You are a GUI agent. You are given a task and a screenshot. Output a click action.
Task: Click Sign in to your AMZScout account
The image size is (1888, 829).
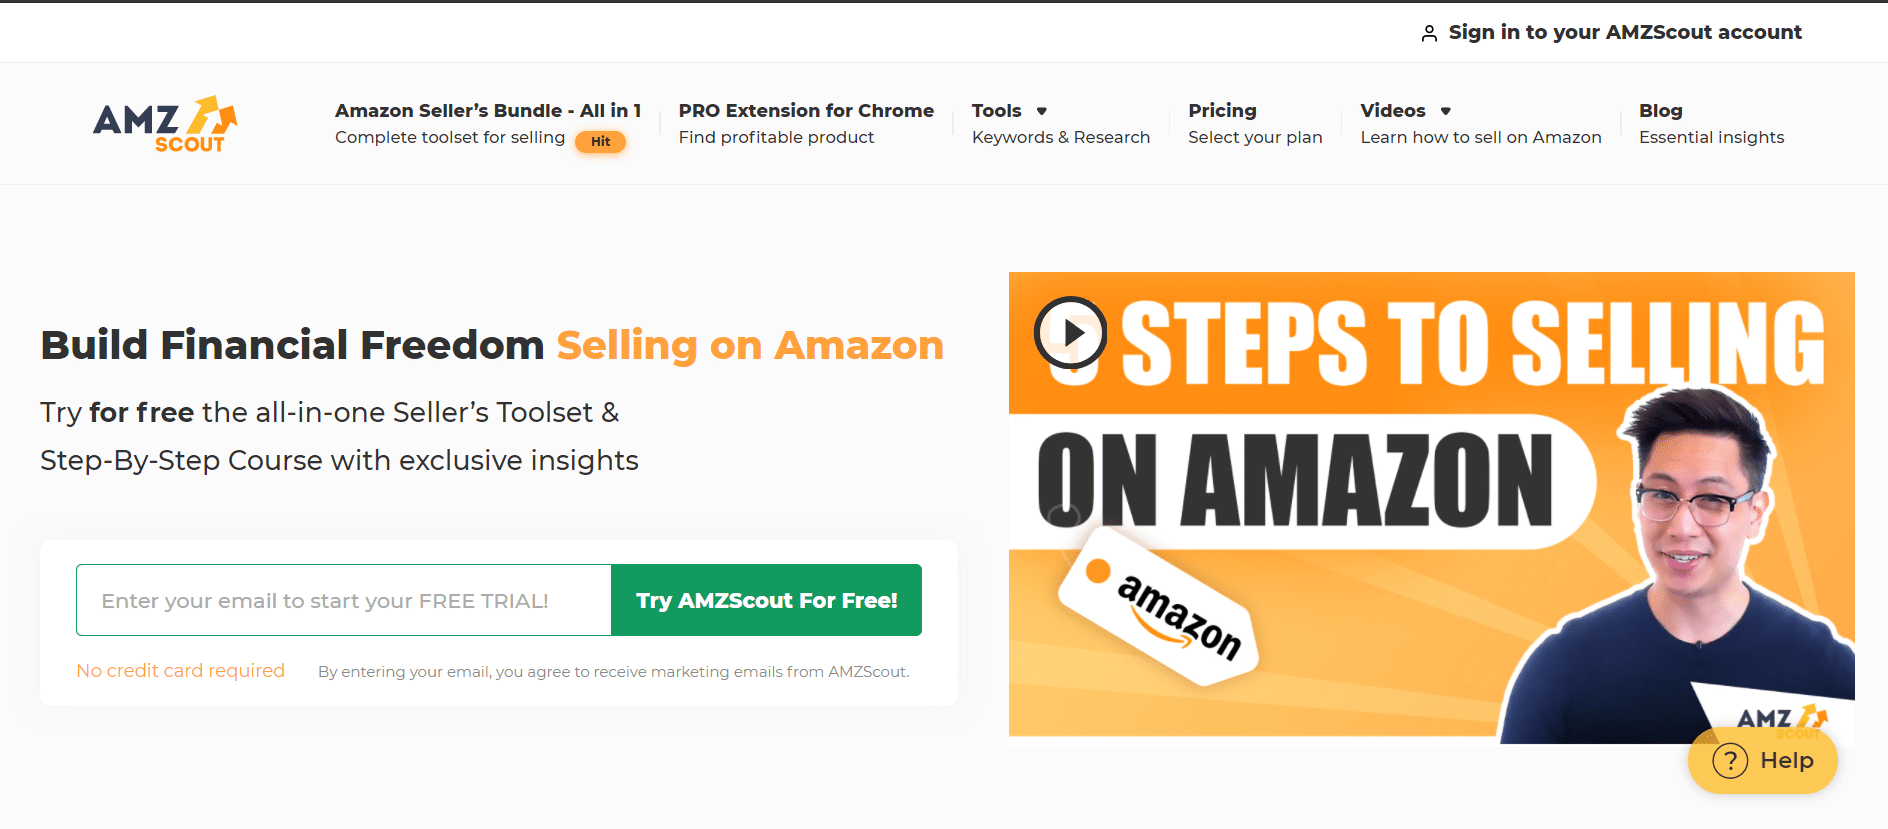click(1624, 32)
